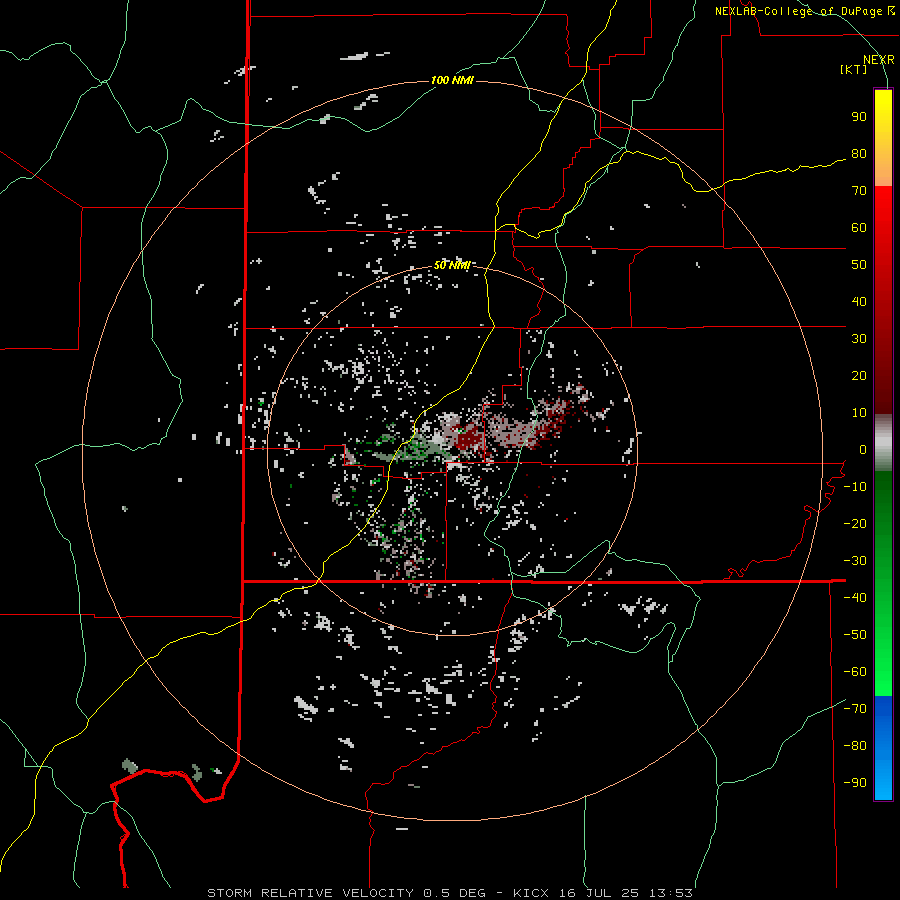
Task: Click the positive "30" scale value
Action: coord(859,339)
